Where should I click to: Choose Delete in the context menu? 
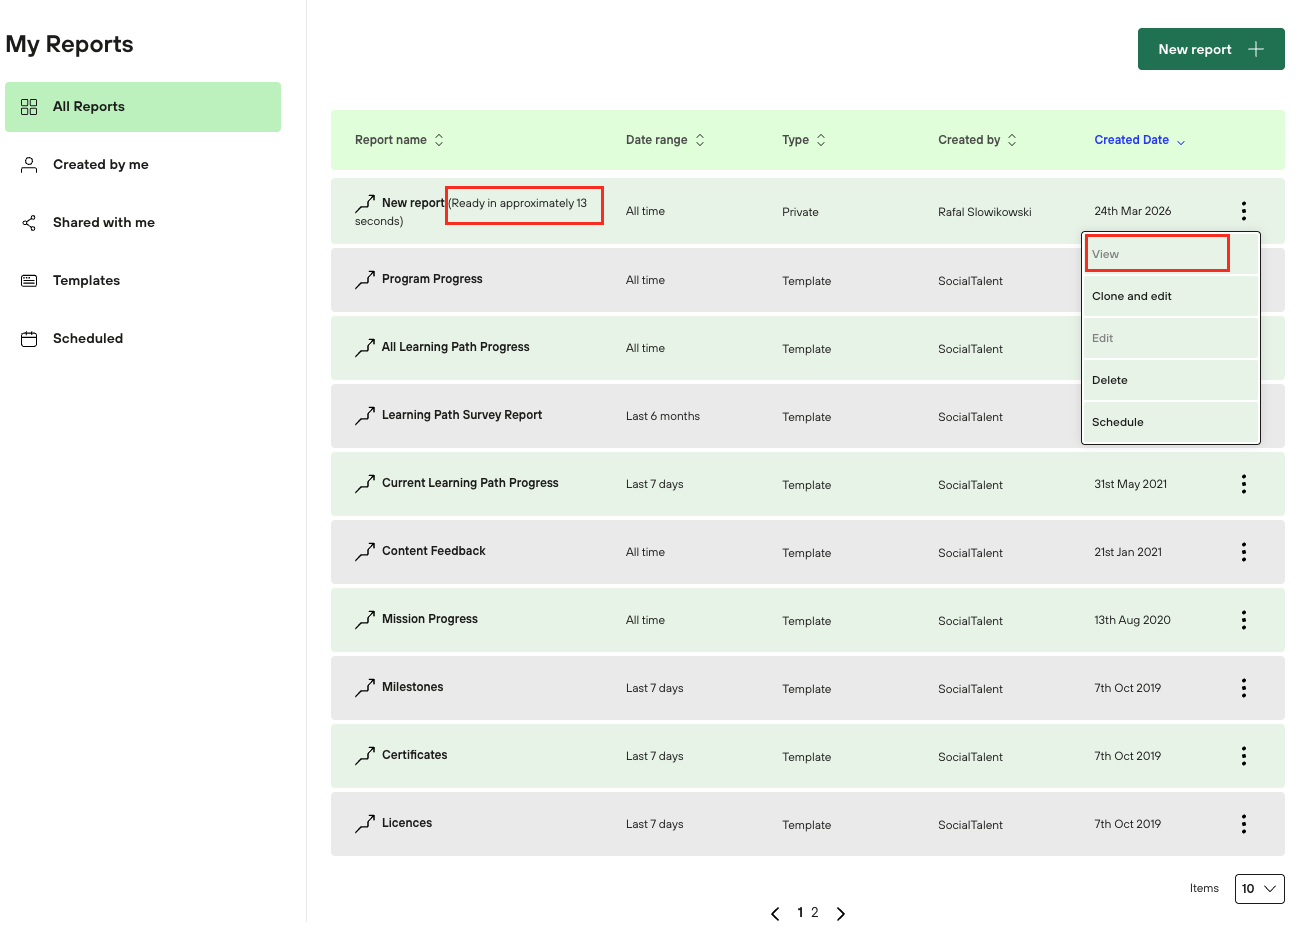[1109, 380]
